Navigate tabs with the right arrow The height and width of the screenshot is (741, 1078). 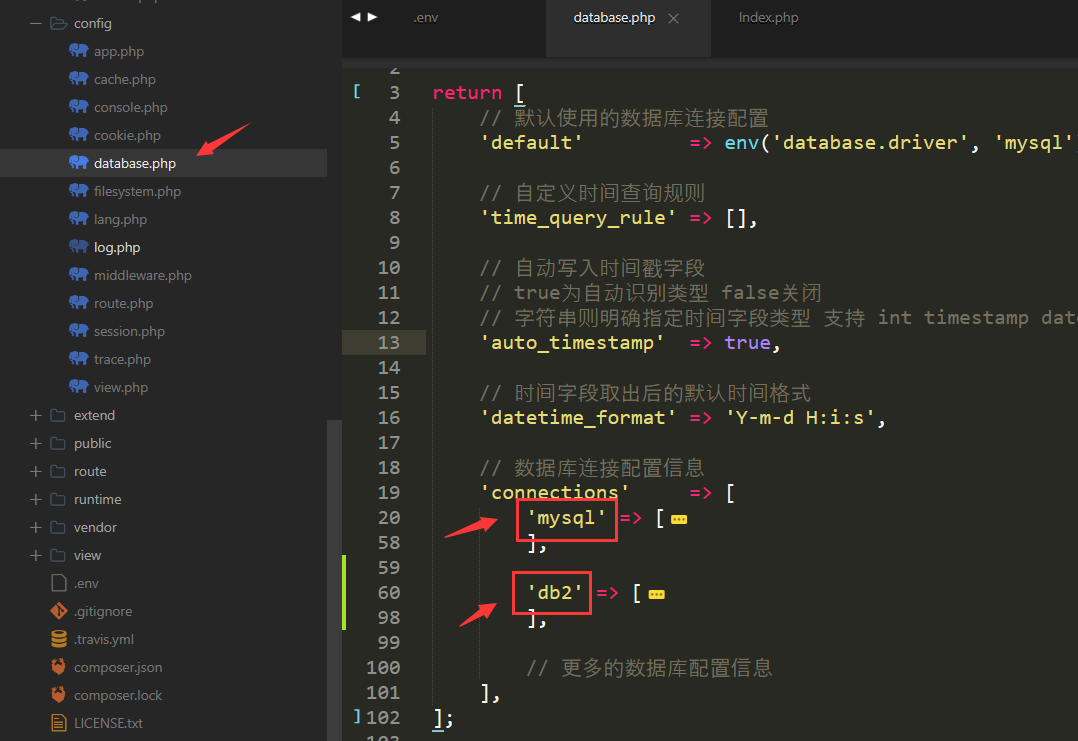pos(372,16)
